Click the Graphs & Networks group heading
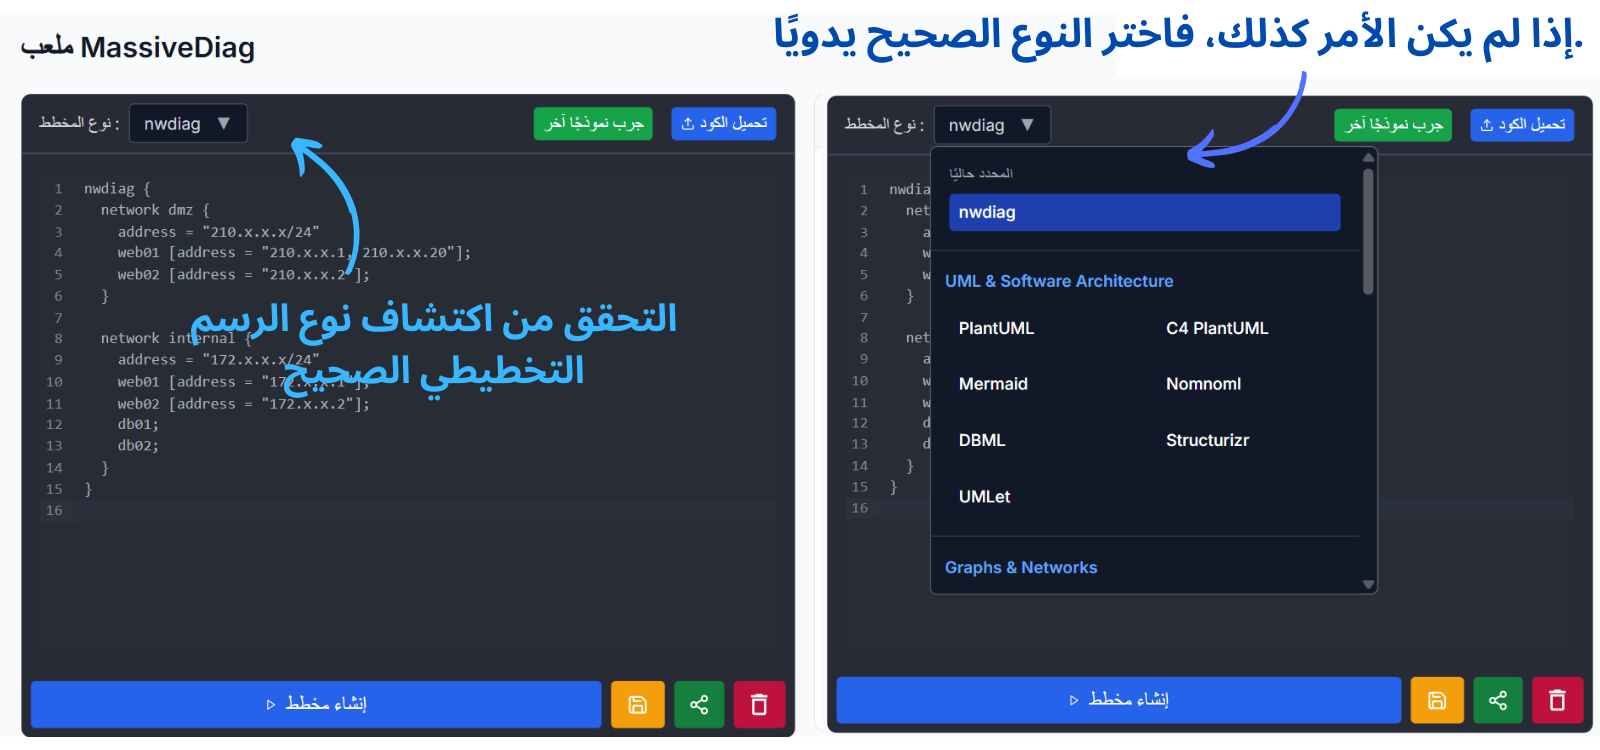Image resolution: width=1600 pixels, height=750 pixels. click(1021, 567)
